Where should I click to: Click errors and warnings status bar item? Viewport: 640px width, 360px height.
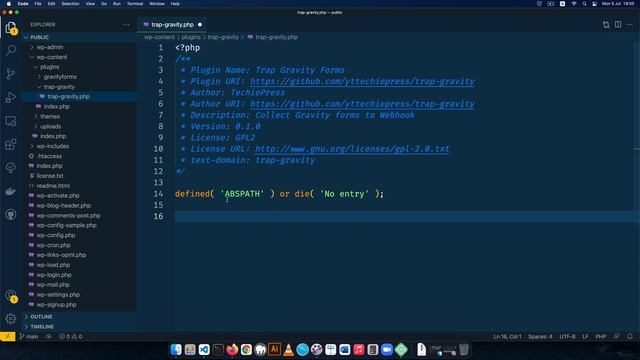(71, 337)
